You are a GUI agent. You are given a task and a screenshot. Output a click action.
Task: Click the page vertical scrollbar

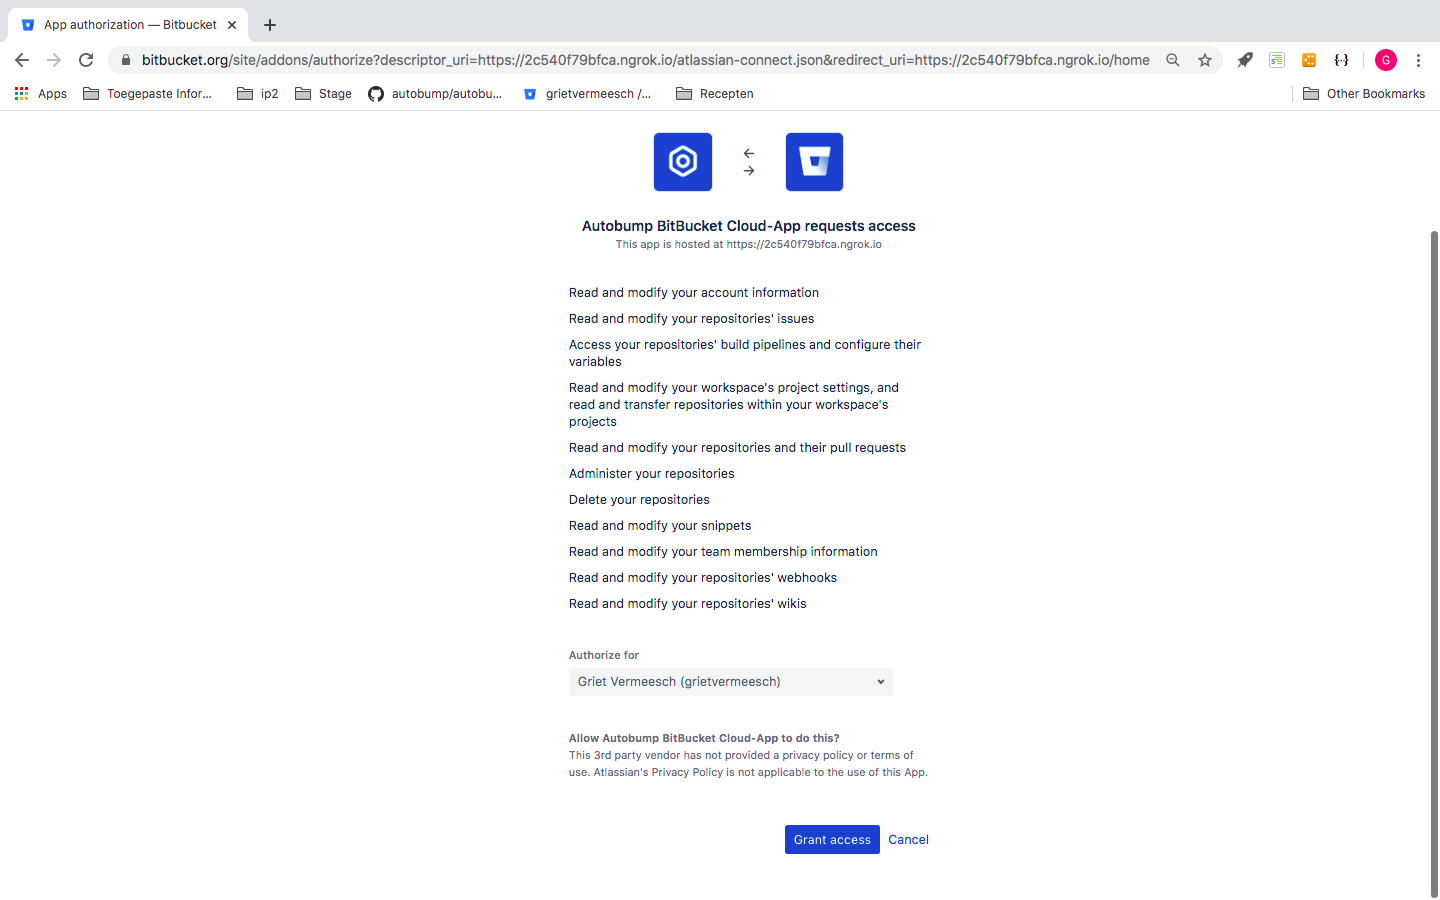click(x=1434, y=564)
